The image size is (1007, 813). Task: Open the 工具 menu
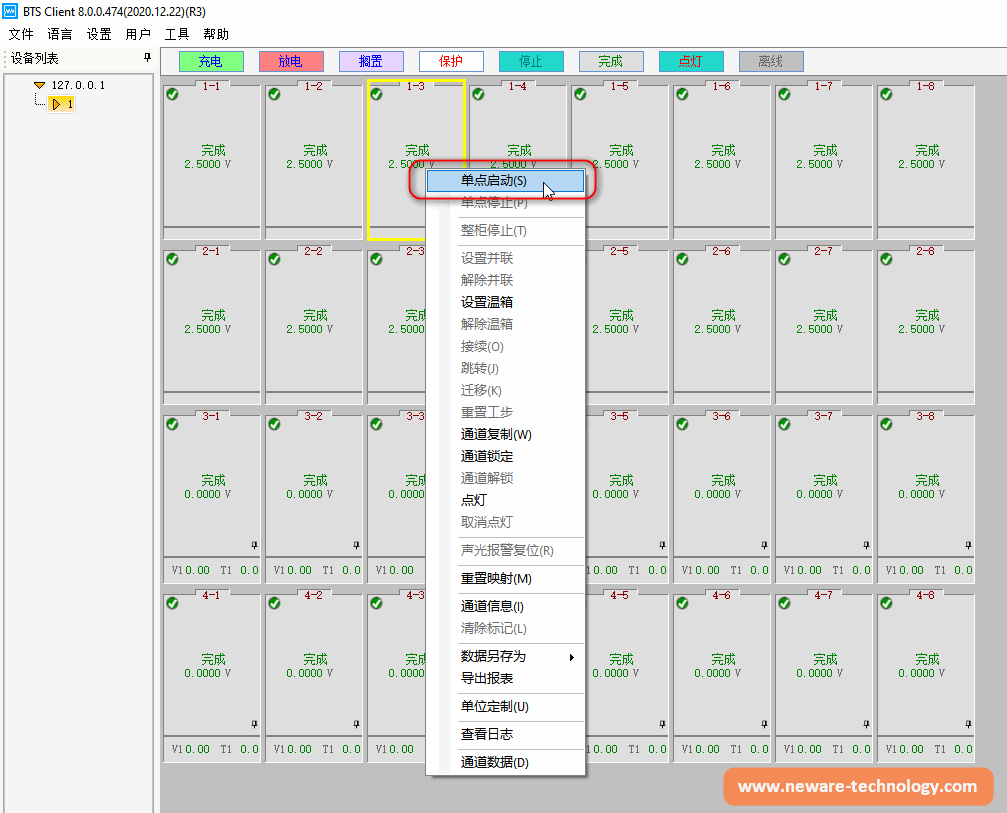pyautogui.click(x=177, y=34)
